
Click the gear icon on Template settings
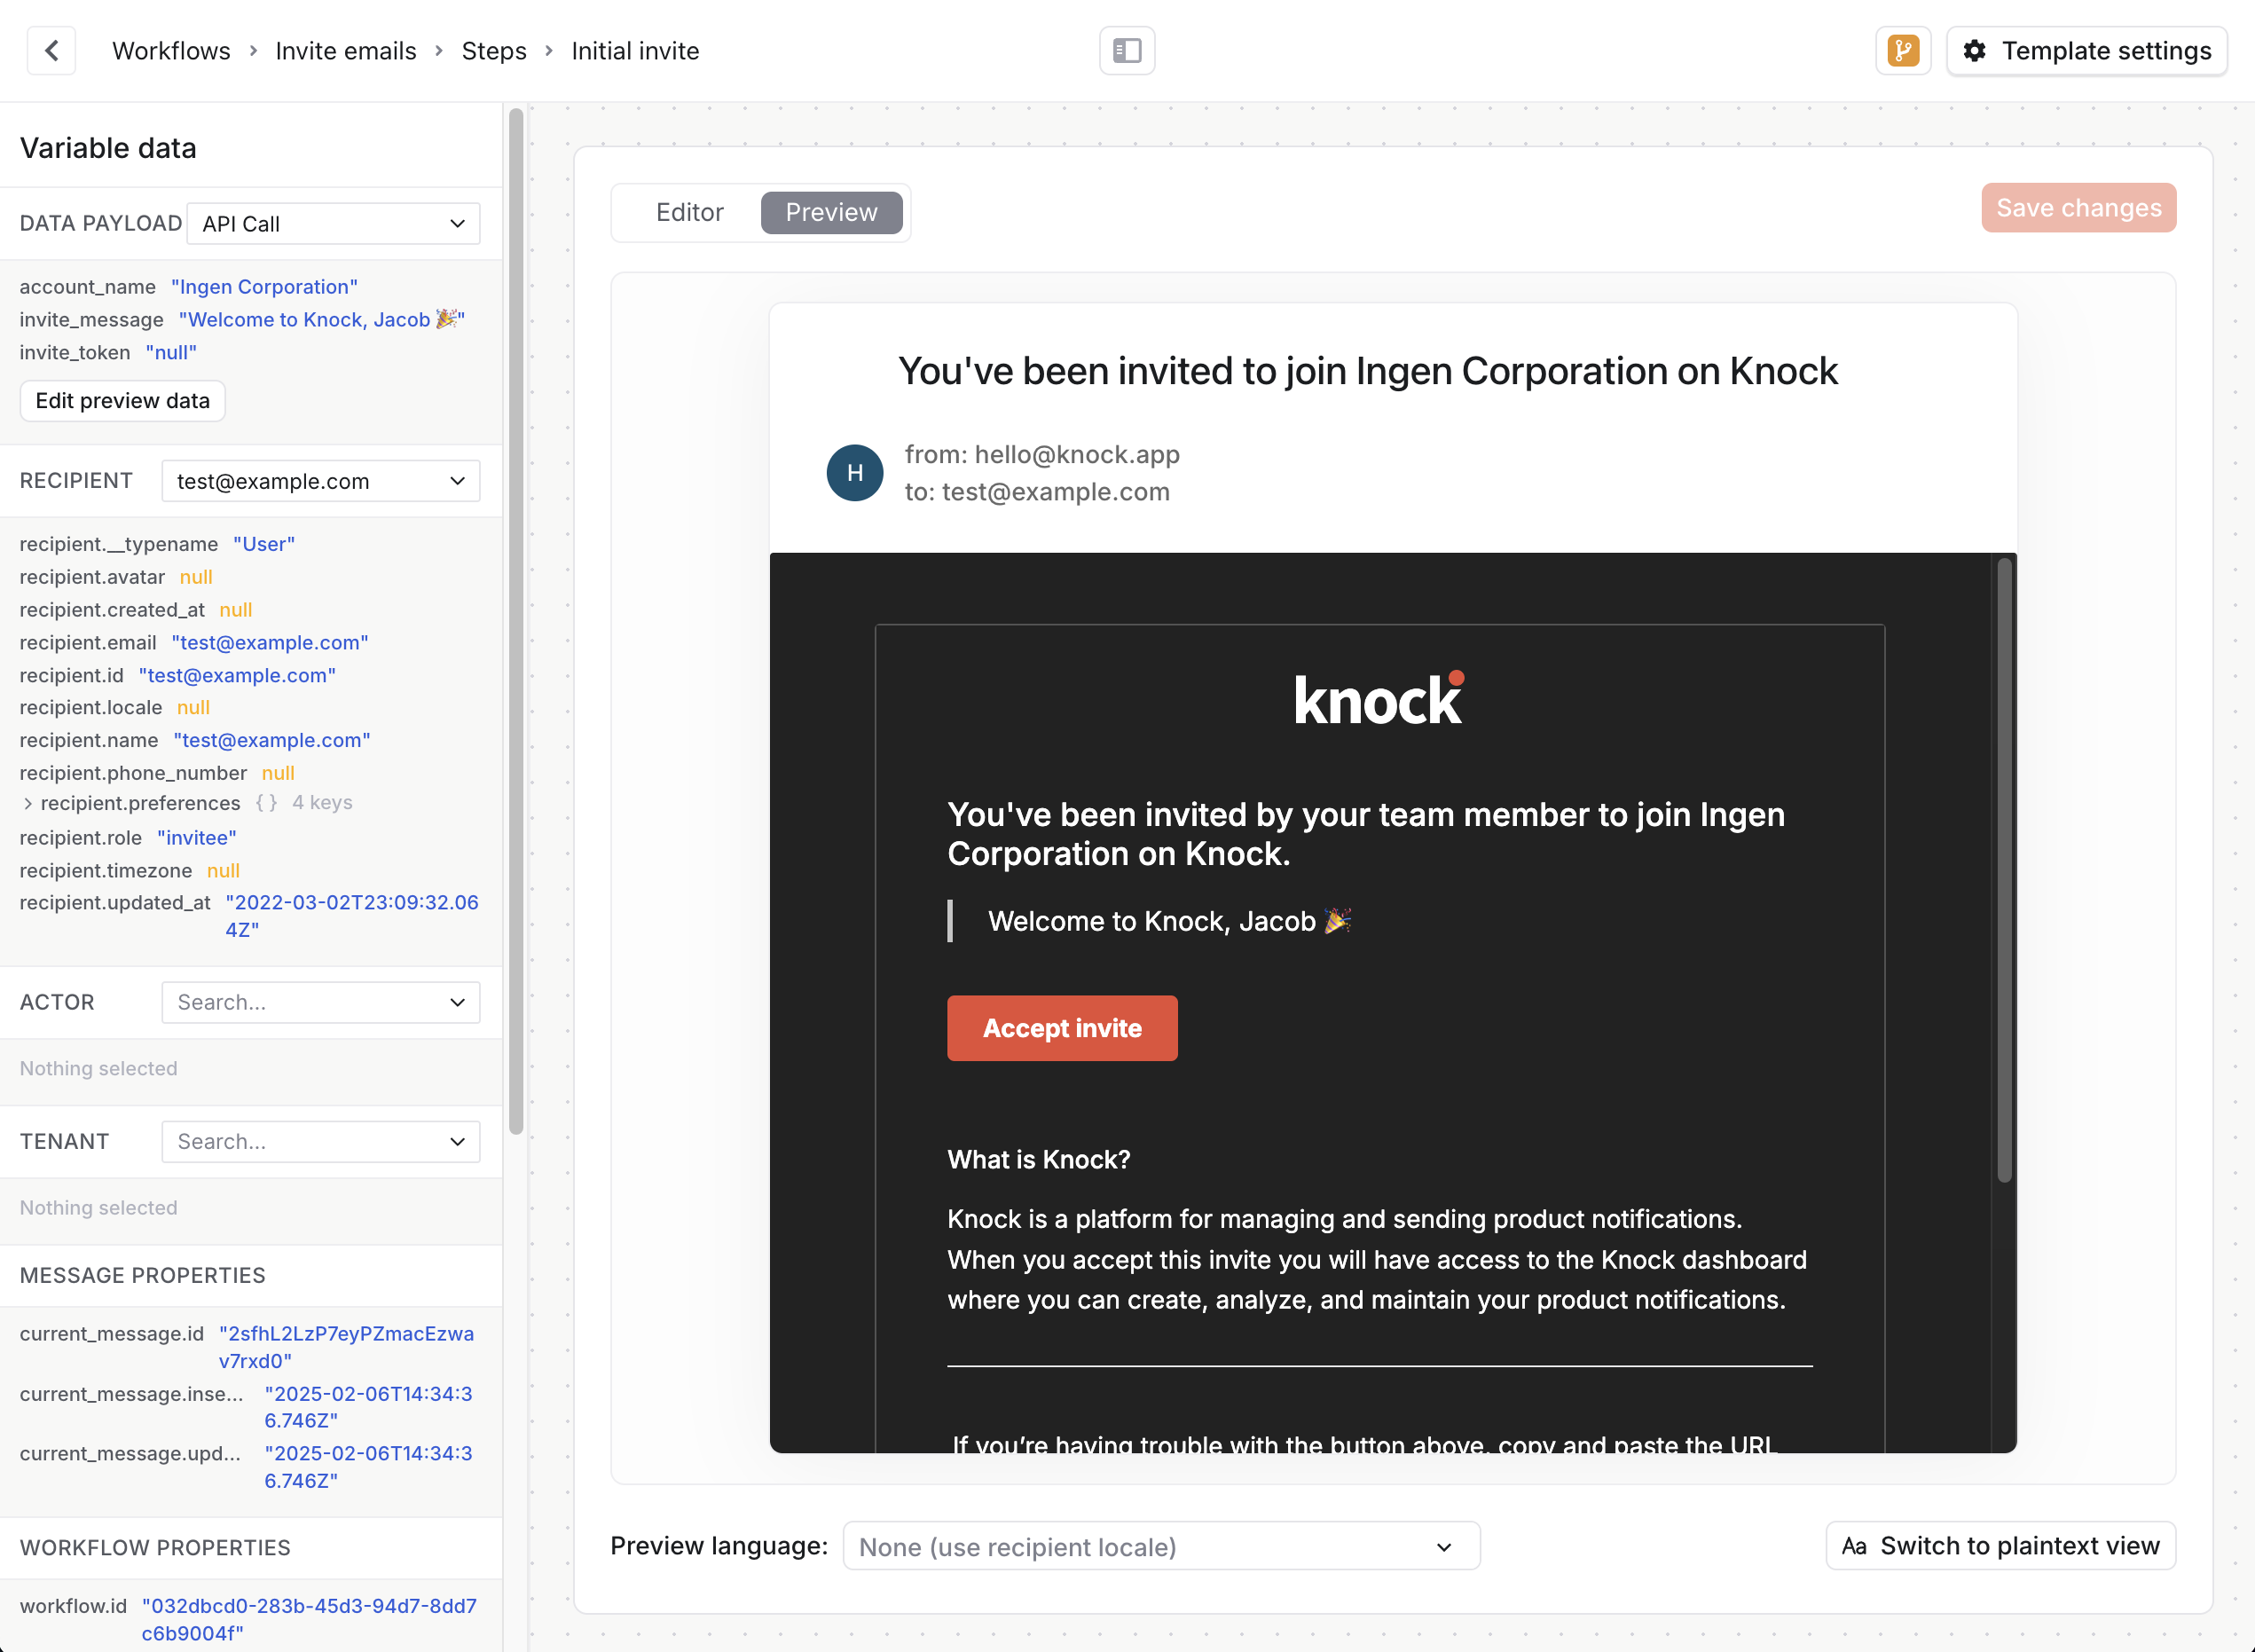1975,50
